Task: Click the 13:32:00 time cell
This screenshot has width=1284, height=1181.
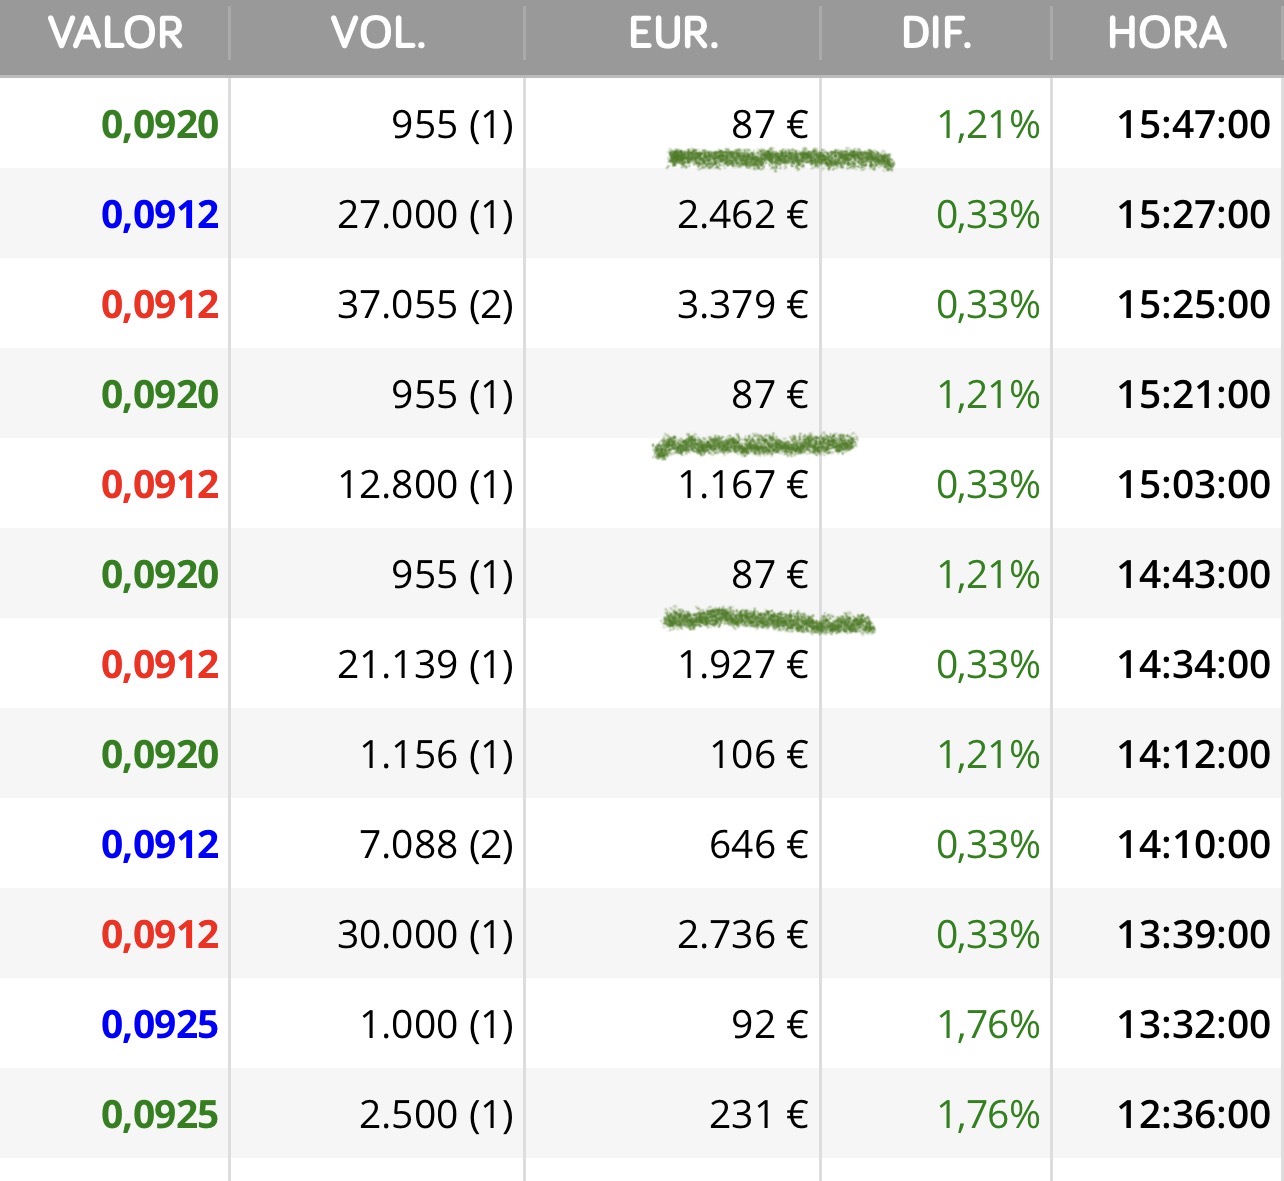Action: click(x=1193, y=1025)
